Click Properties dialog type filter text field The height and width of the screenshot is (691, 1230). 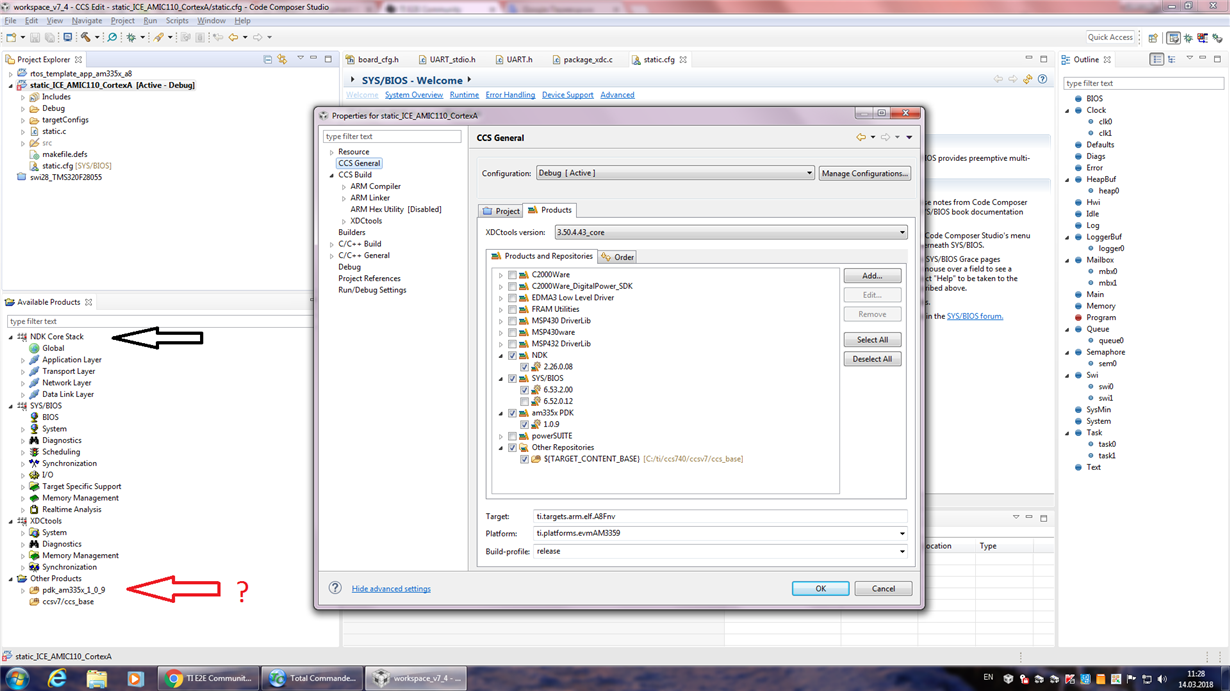(x=392, y=136)
